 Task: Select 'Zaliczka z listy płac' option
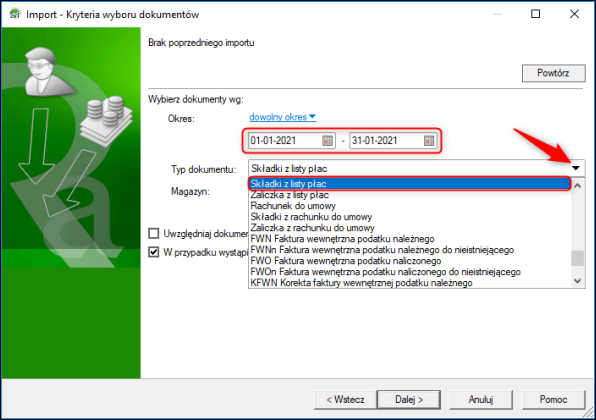(x=409, y=195)
